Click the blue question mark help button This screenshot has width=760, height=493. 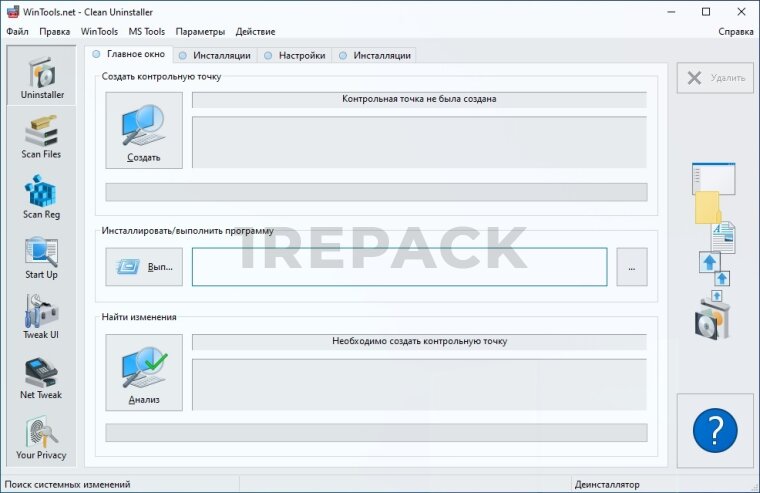[x=714, y=431]
